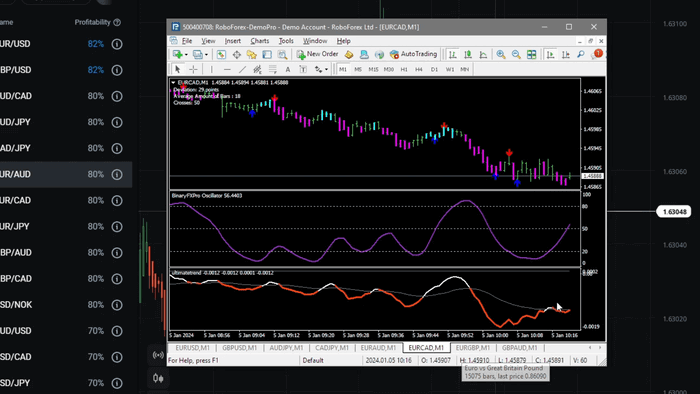Select the Fibonacci retracement tool
This screenshot has width=700, height=394.
(x=272, y=69)
